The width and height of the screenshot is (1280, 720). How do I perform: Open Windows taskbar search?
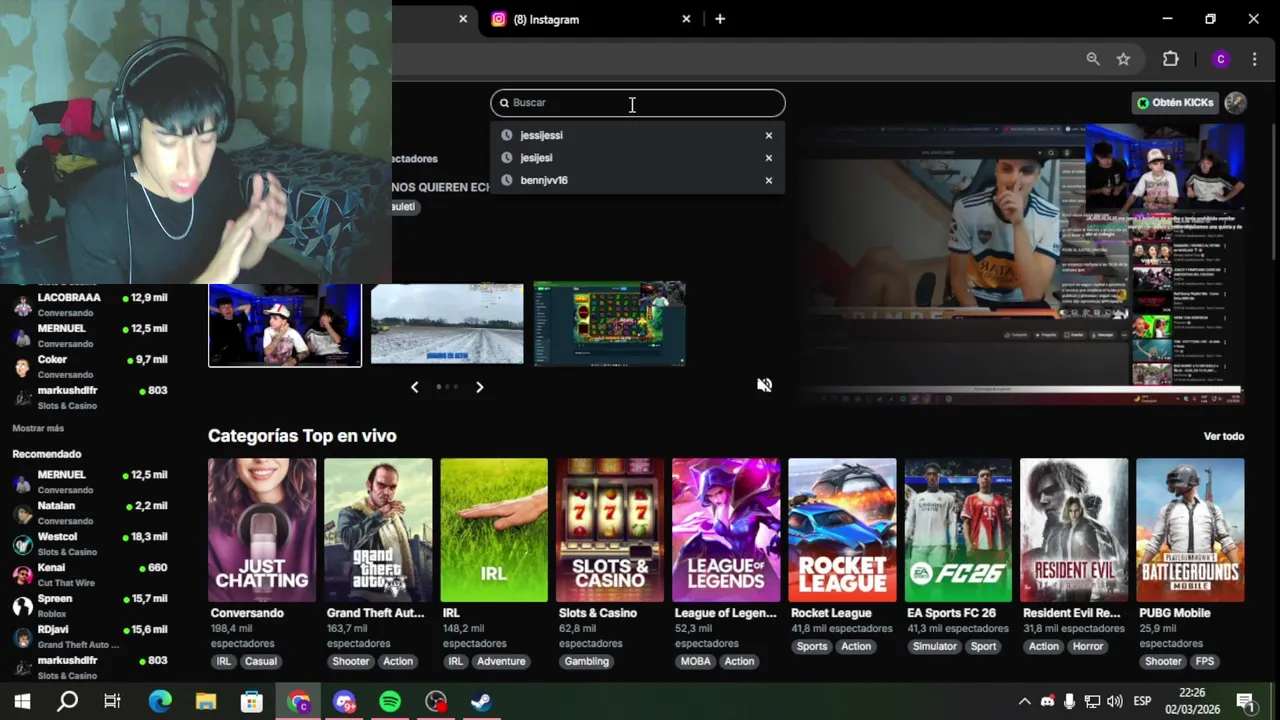click(67, 702)
